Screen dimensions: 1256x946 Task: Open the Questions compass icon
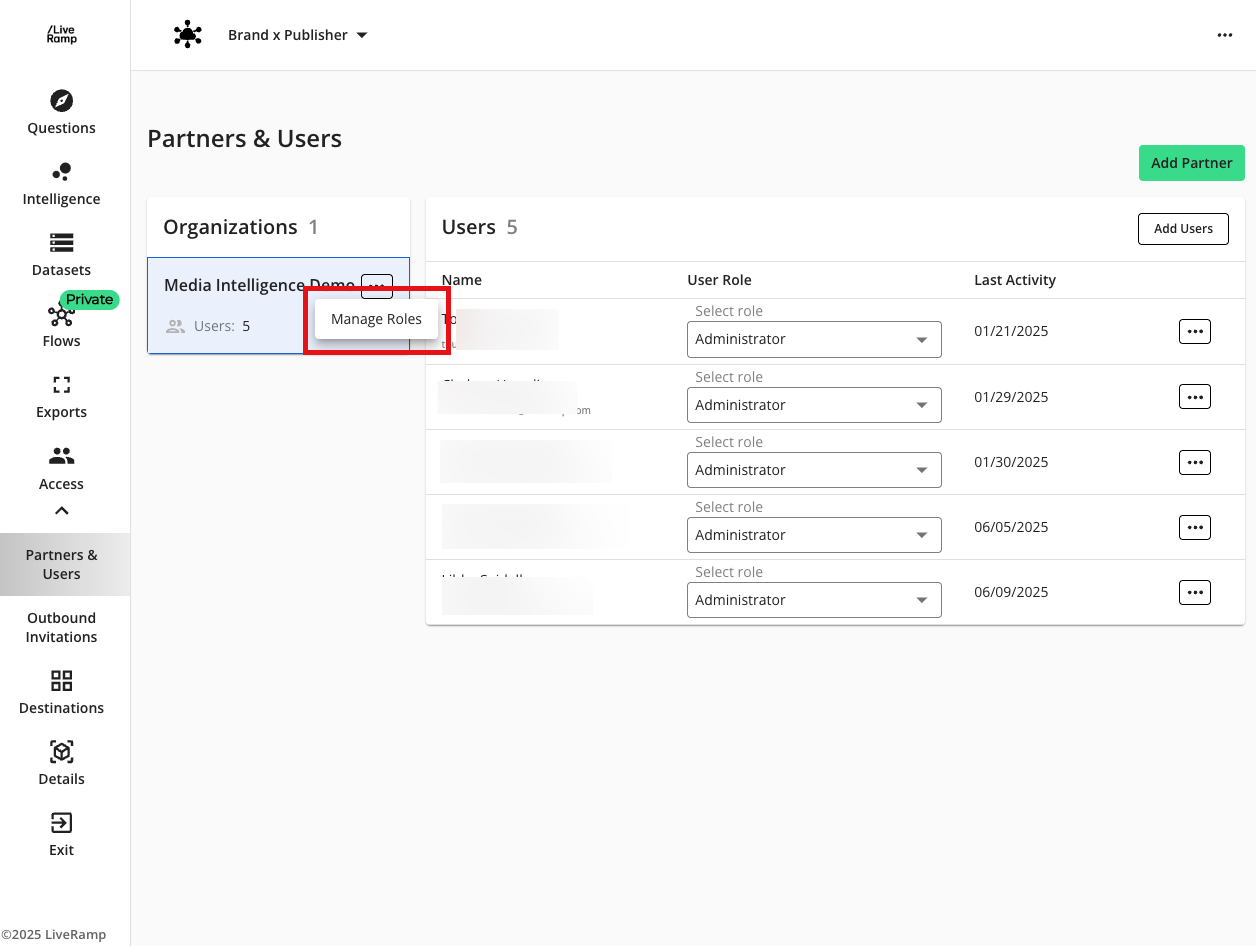[x=61, y=101]
